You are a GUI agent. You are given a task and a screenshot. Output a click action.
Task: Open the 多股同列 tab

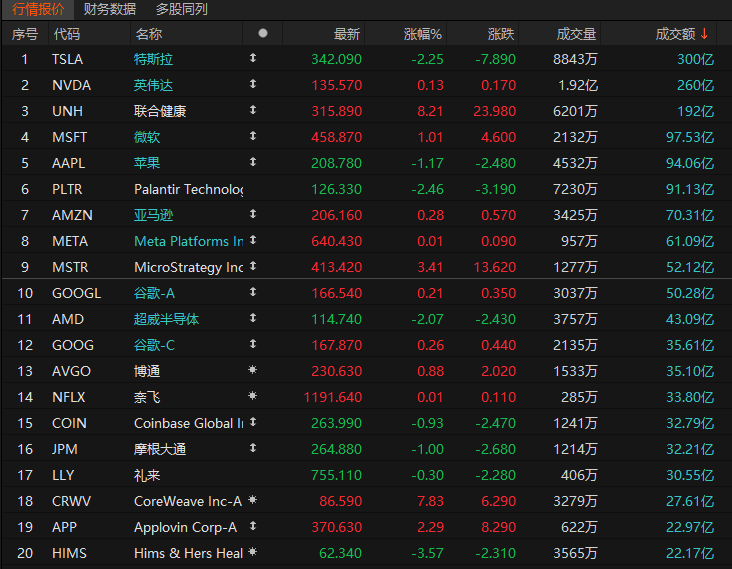182,9
